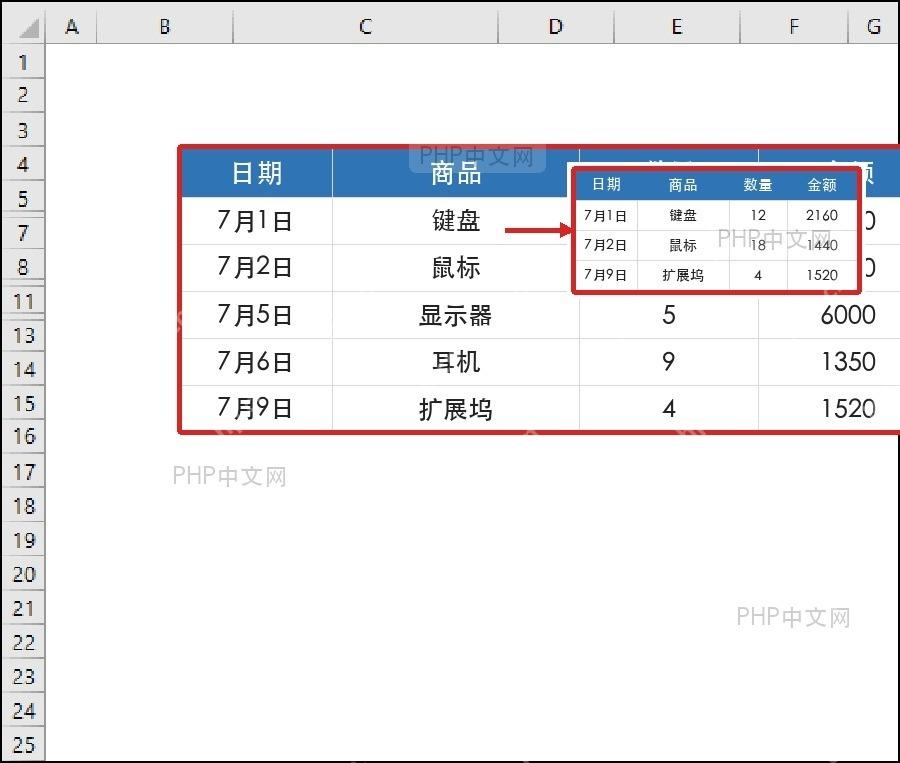The width and height of the screenshot is (900, 763).
Task: Select column F header
Action: point(794,26)
